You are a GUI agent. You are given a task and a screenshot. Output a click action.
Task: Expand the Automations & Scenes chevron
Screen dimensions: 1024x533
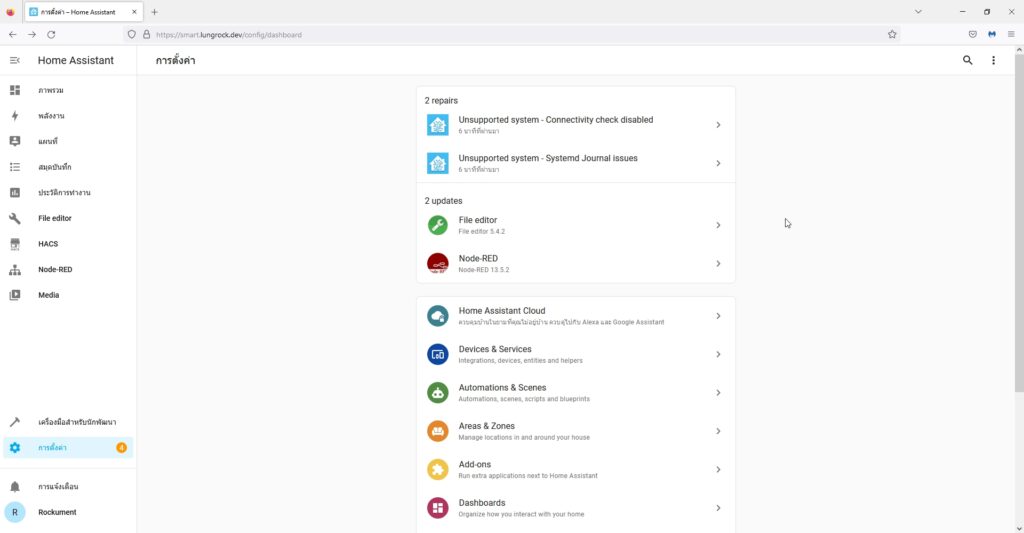click(x=718, y=393)
